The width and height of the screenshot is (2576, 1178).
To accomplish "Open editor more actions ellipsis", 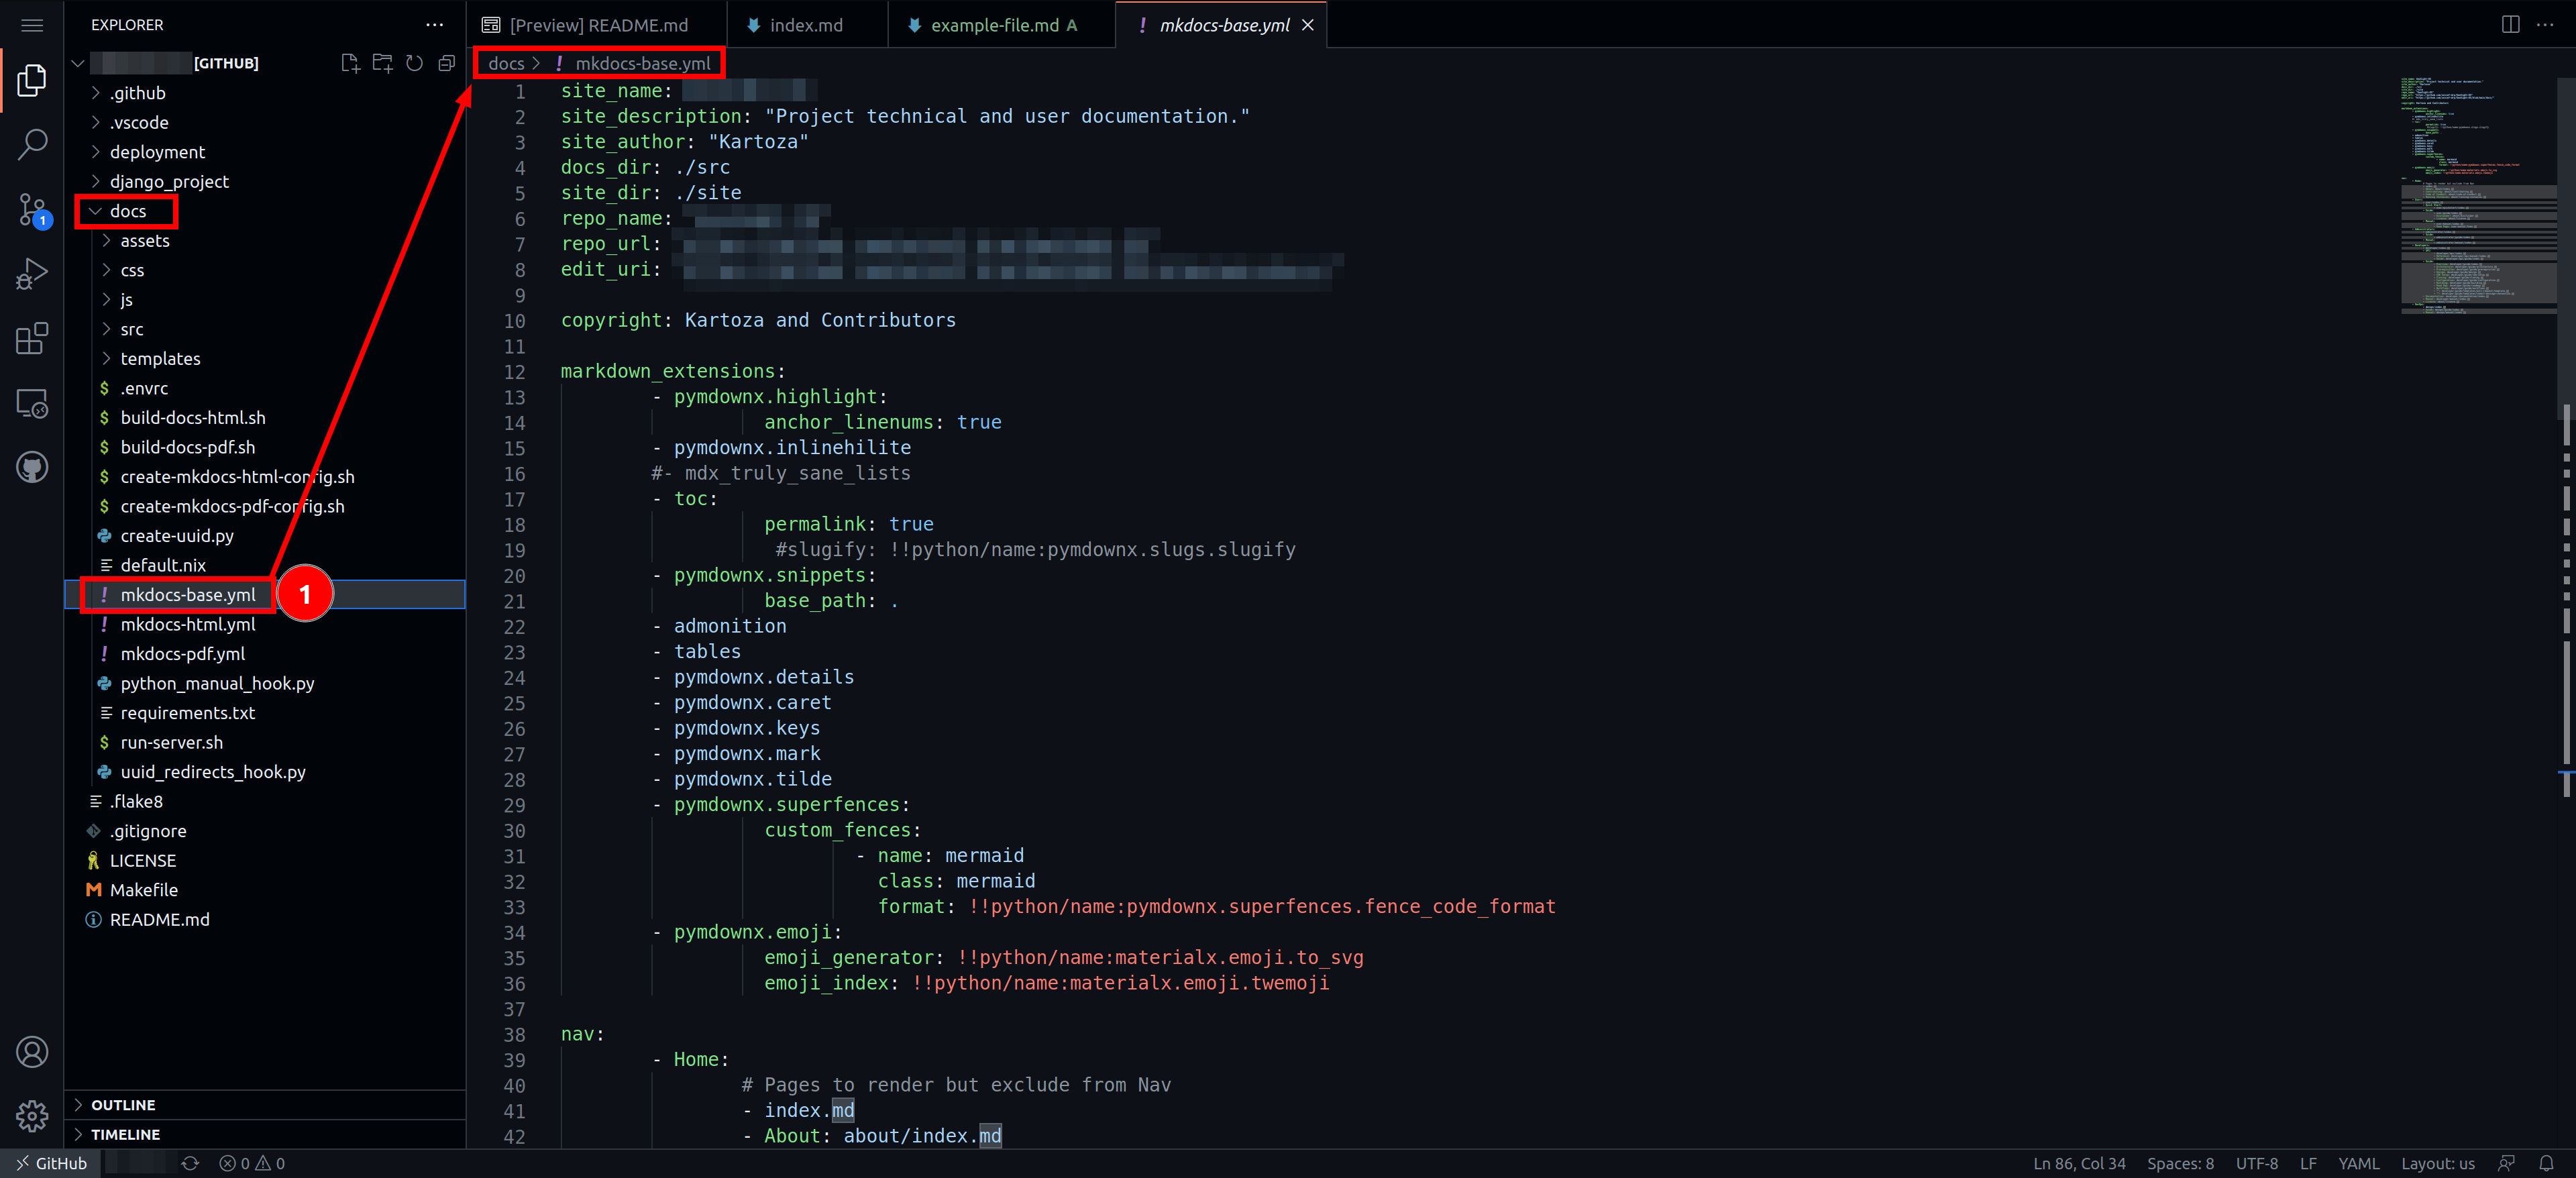I will tap(2545, 25).
